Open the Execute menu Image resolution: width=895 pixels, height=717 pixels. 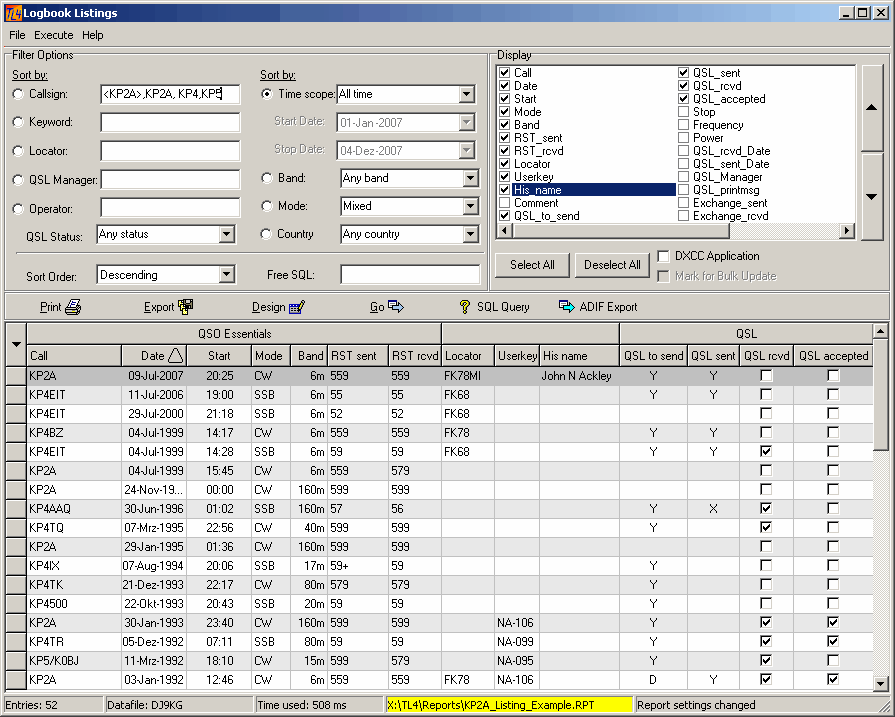pos(54,35)
